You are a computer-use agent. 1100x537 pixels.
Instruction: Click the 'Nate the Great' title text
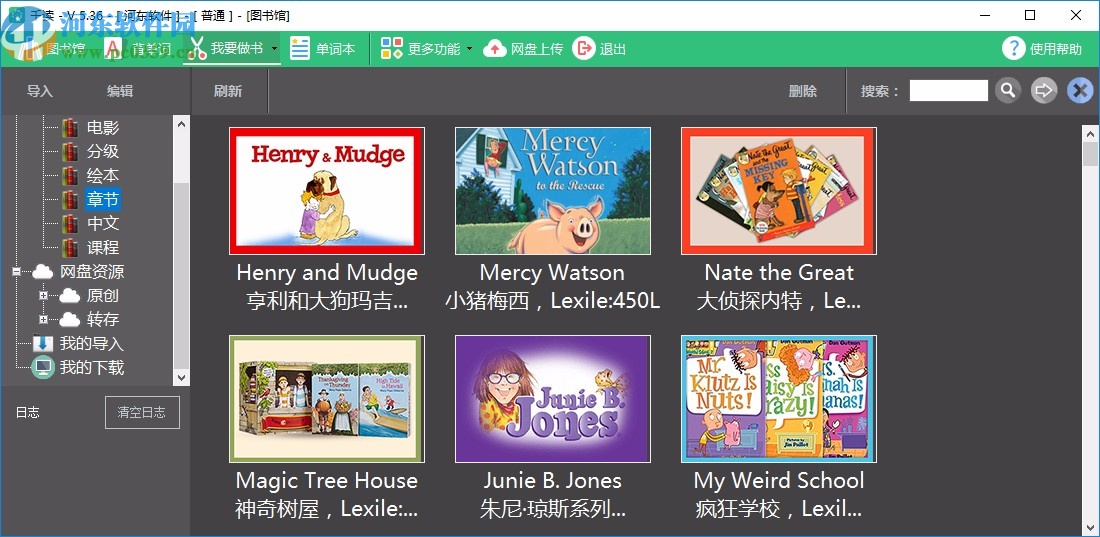tap(779, 272)
